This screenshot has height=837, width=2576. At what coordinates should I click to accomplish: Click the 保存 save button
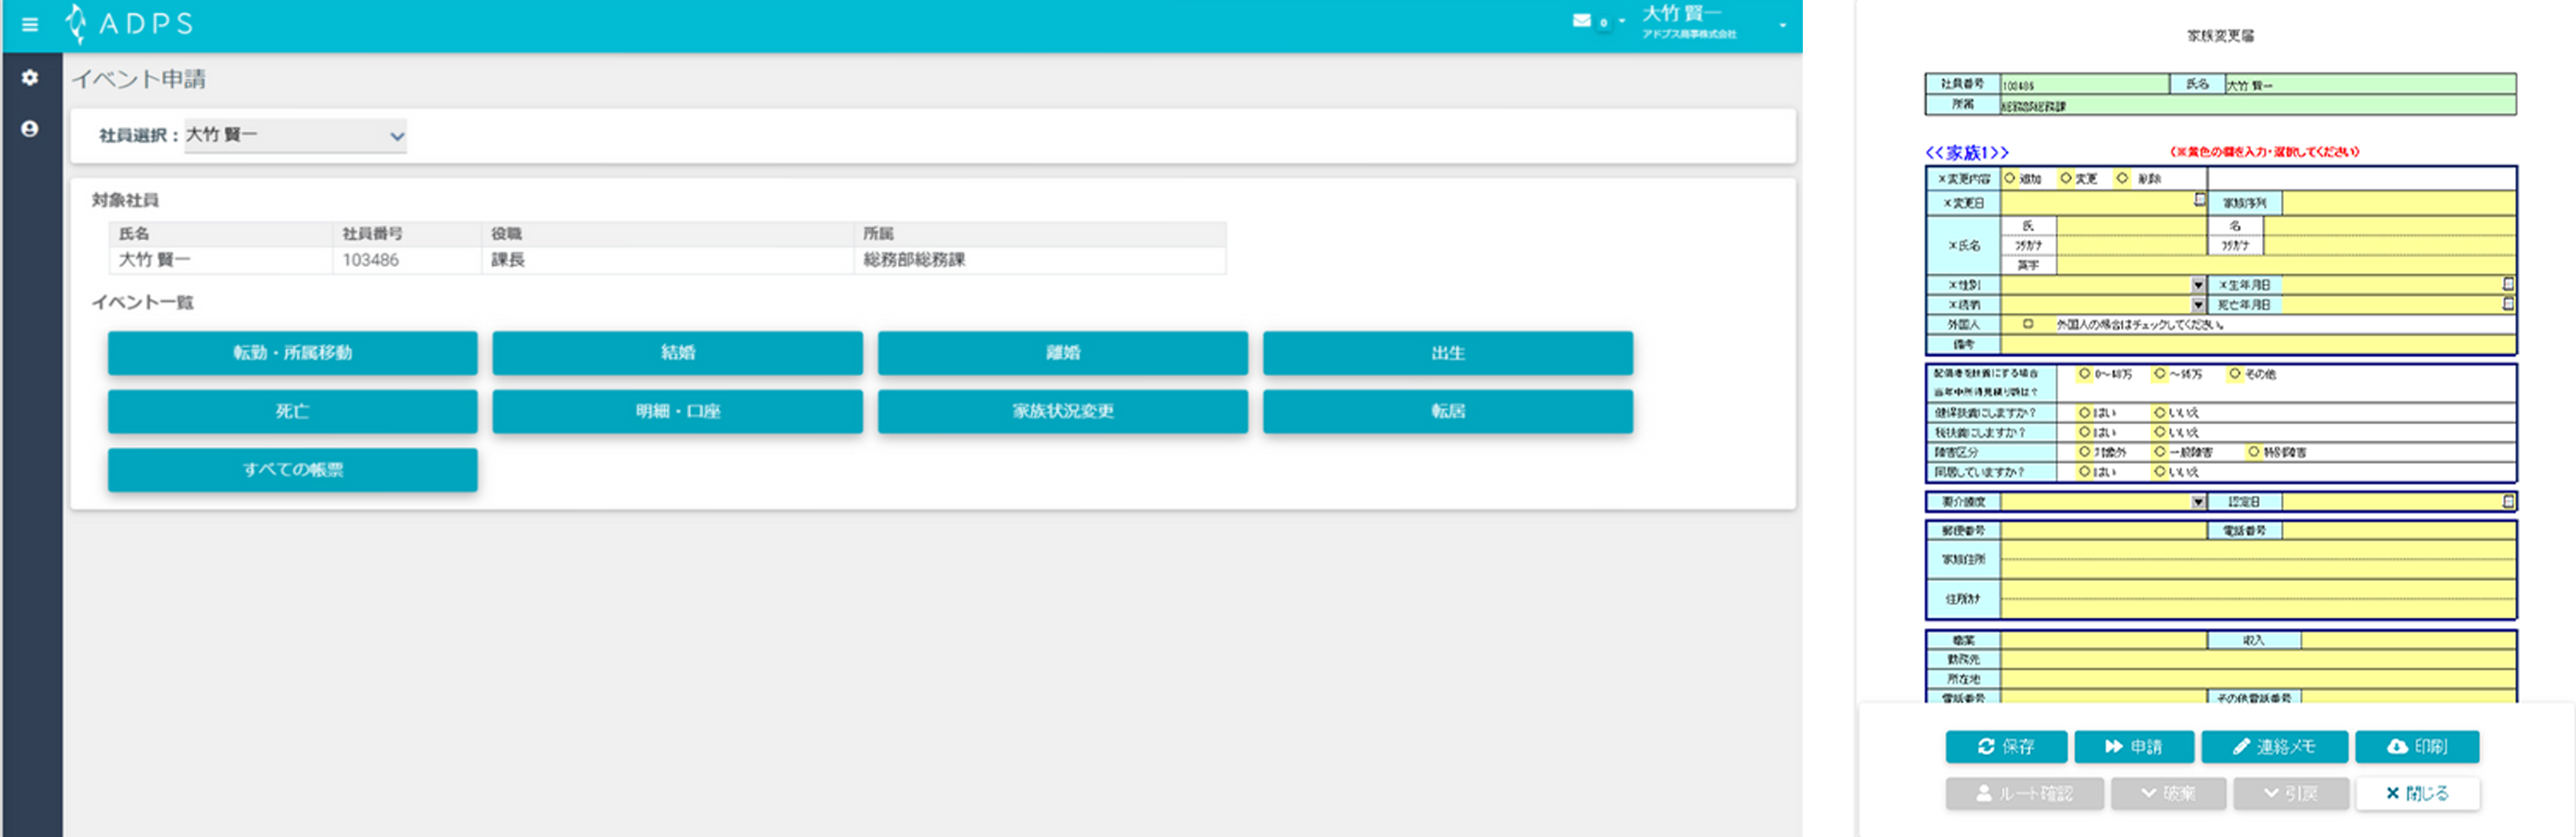click(2006, 746)
